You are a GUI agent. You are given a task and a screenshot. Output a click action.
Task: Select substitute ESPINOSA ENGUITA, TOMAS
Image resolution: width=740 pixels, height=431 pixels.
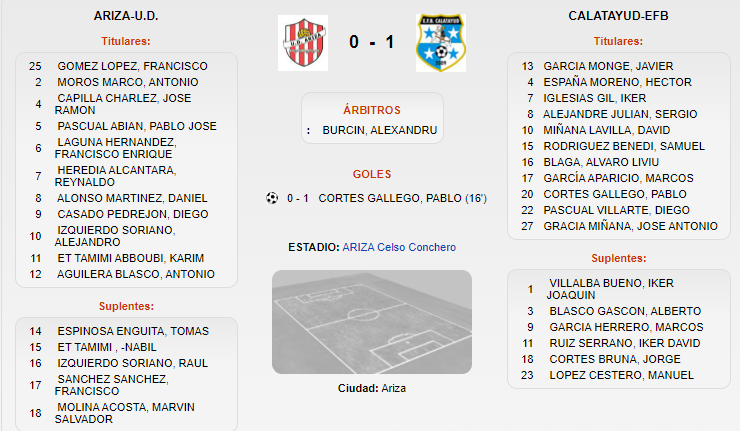(x=133, y=331)
